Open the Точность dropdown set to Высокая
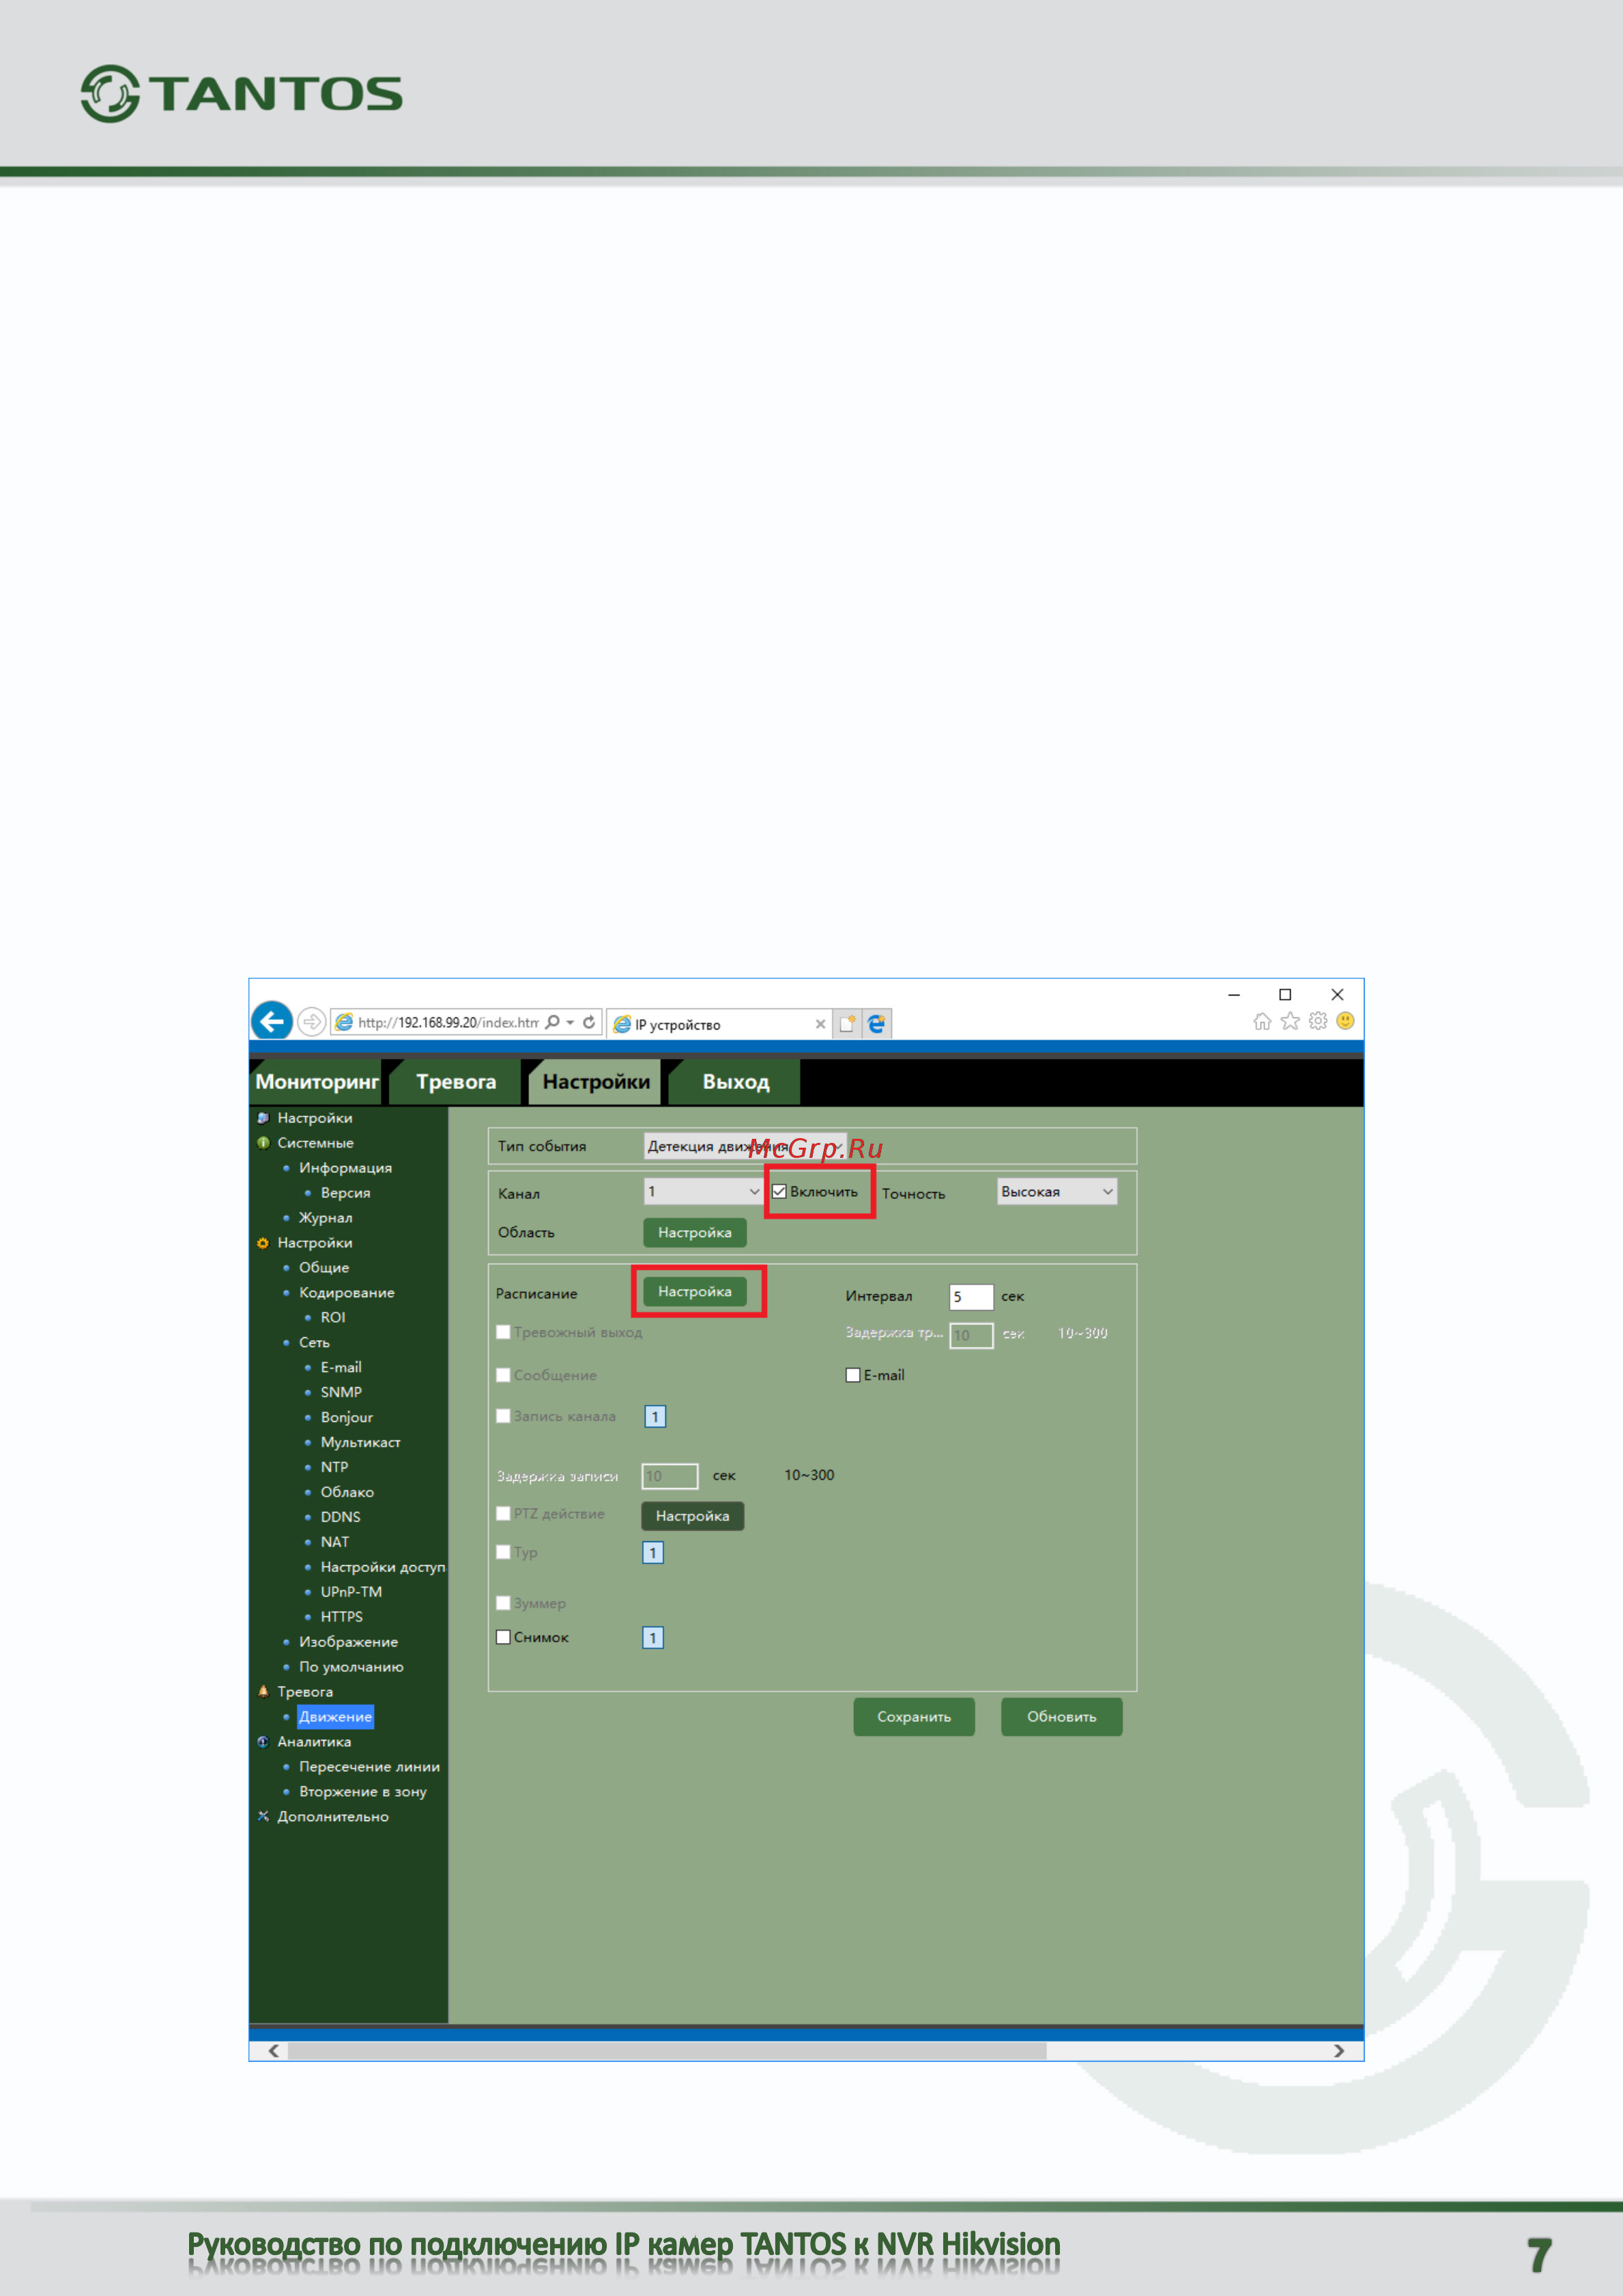 1057,1191
